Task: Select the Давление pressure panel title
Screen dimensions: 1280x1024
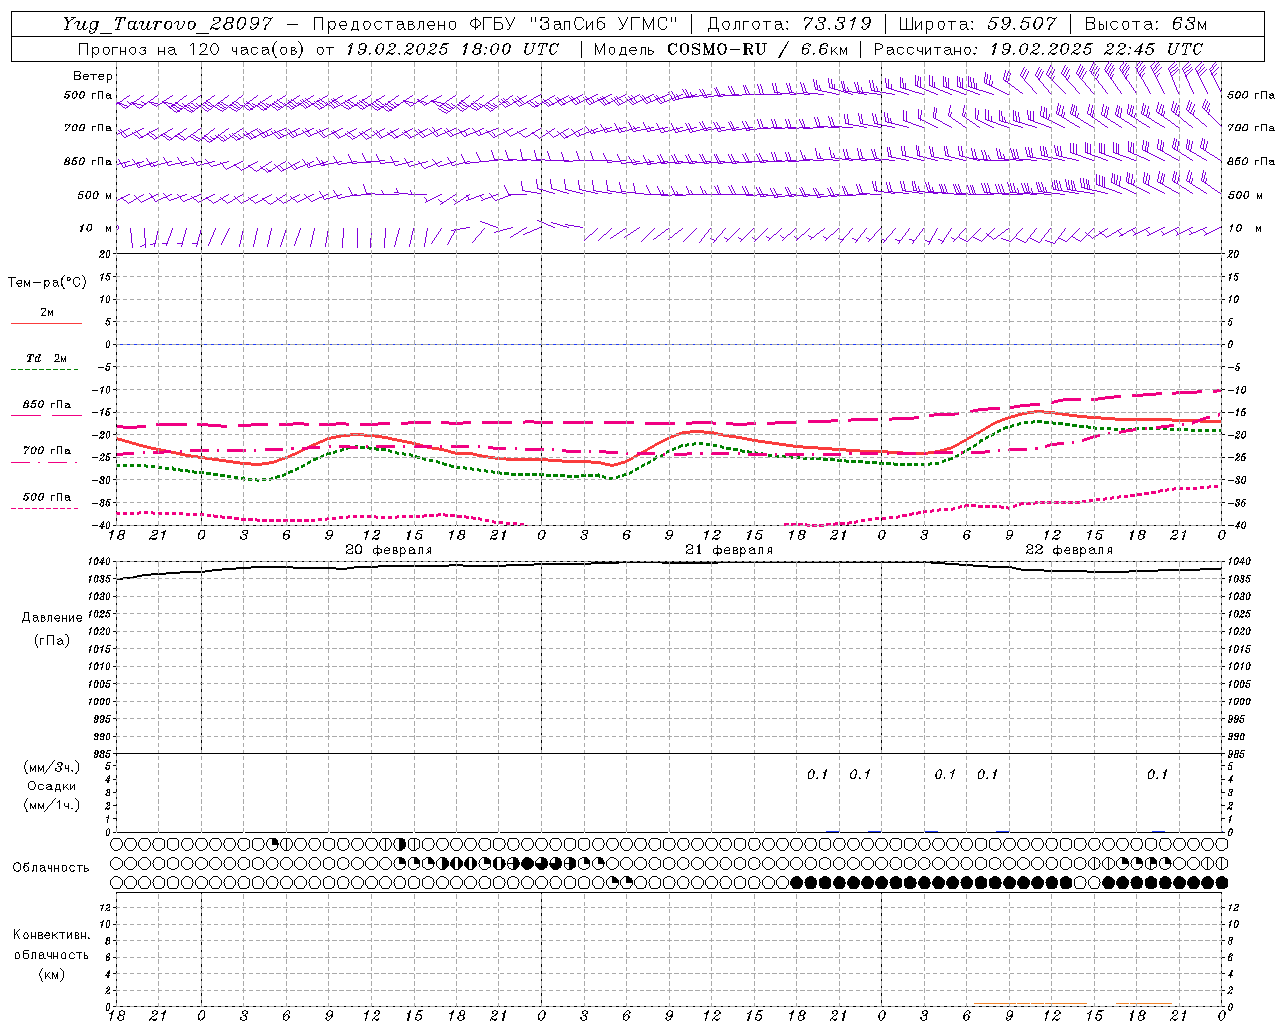Action: 52,618
